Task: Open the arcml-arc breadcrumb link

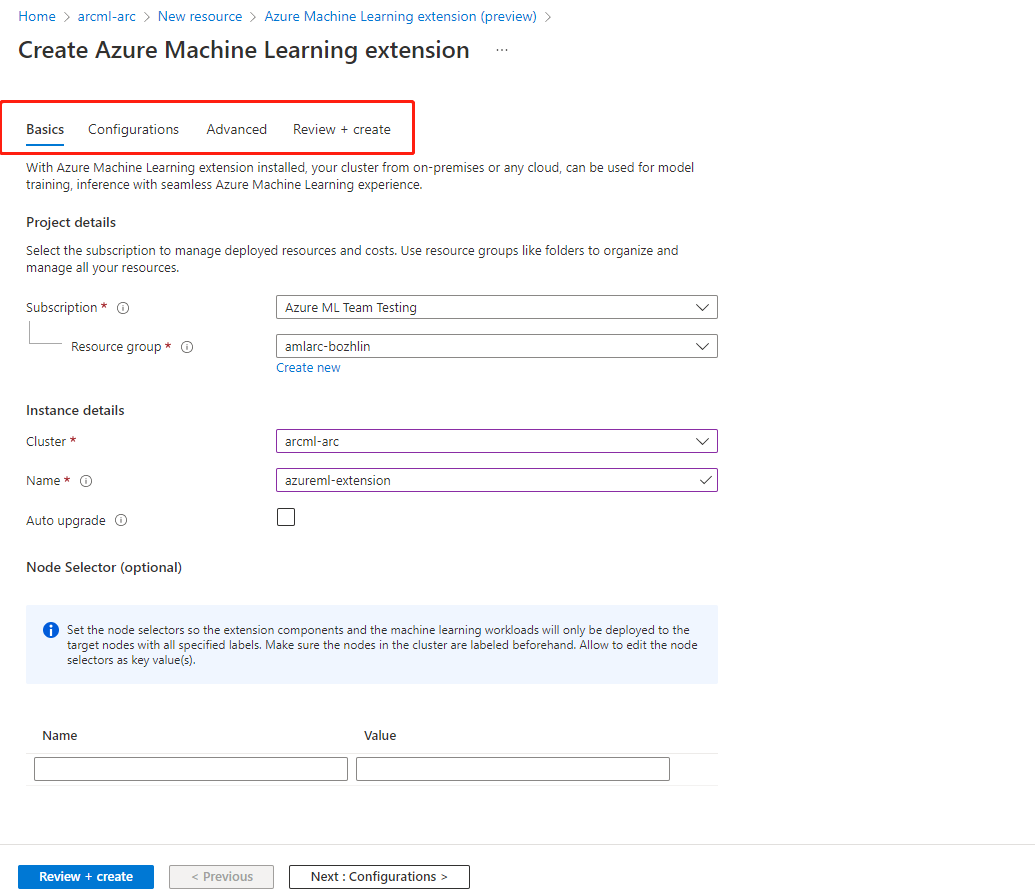Action: point(106,16)
